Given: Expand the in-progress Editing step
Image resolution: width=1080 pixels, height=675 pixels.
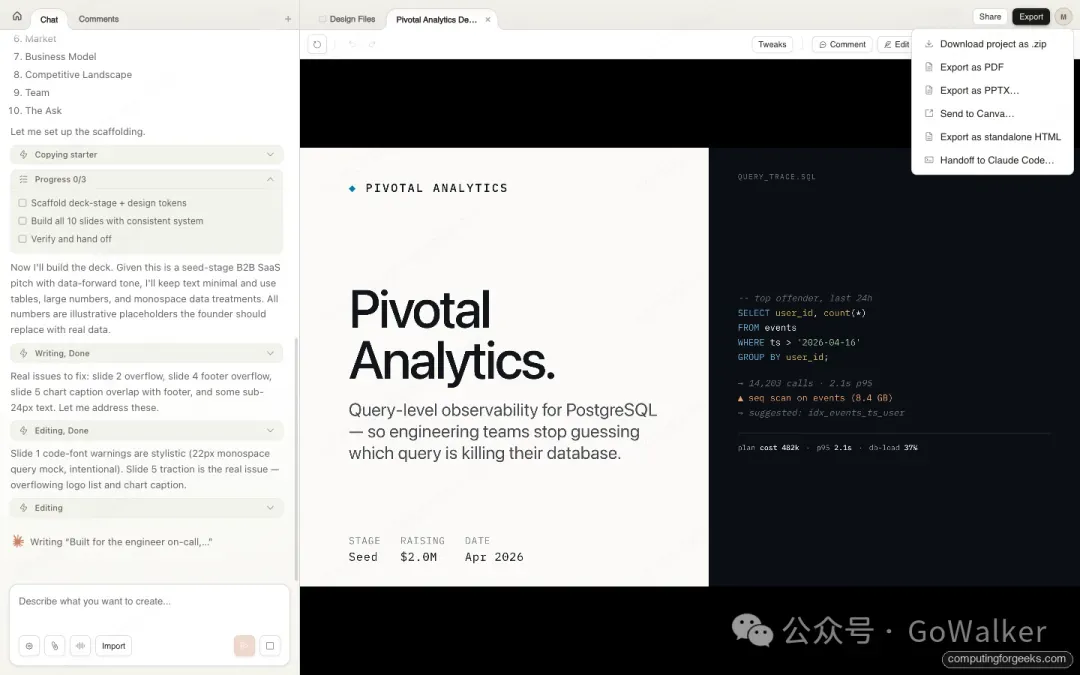Looking at the screenshot, I should (x=147, y=508).
